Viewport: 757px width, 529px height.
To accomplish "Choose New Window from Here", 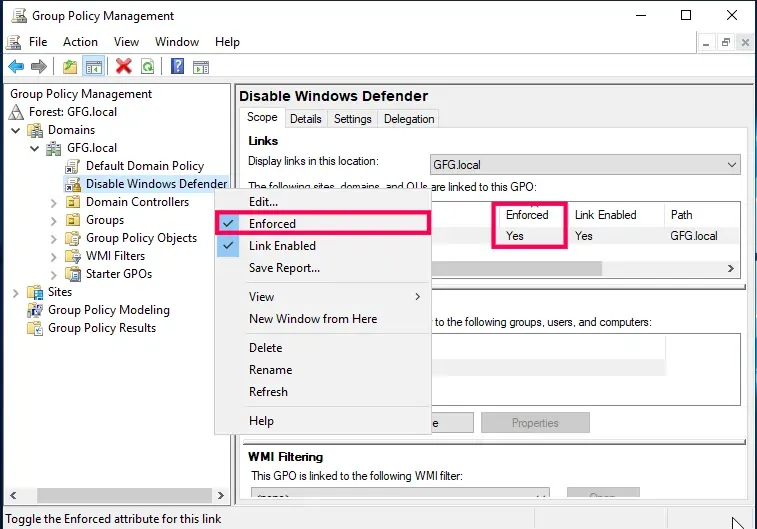I will 322,319.
